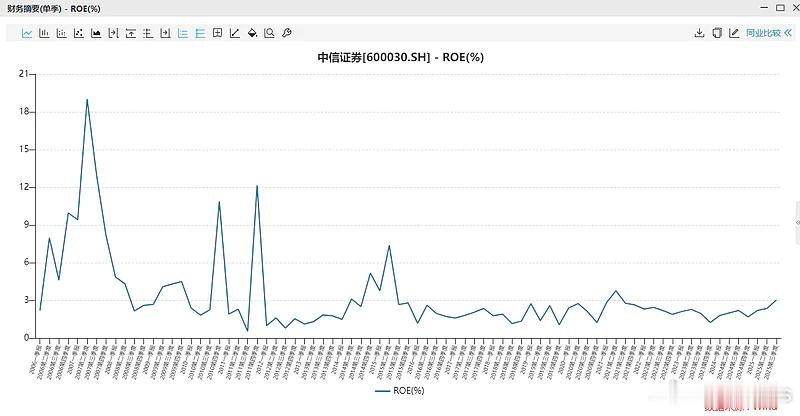Select the trend line drawing icon

tap(235, 33)
